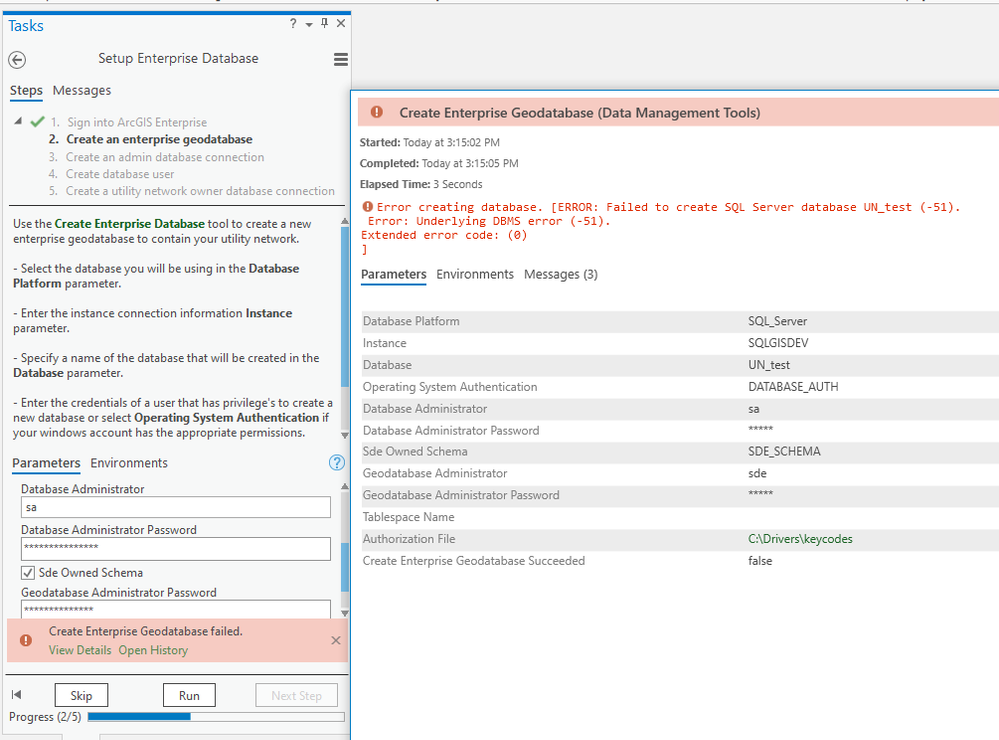The image size is (999, 740).
Task: Click the Database Administrator input field
Action: click(176, 507)
